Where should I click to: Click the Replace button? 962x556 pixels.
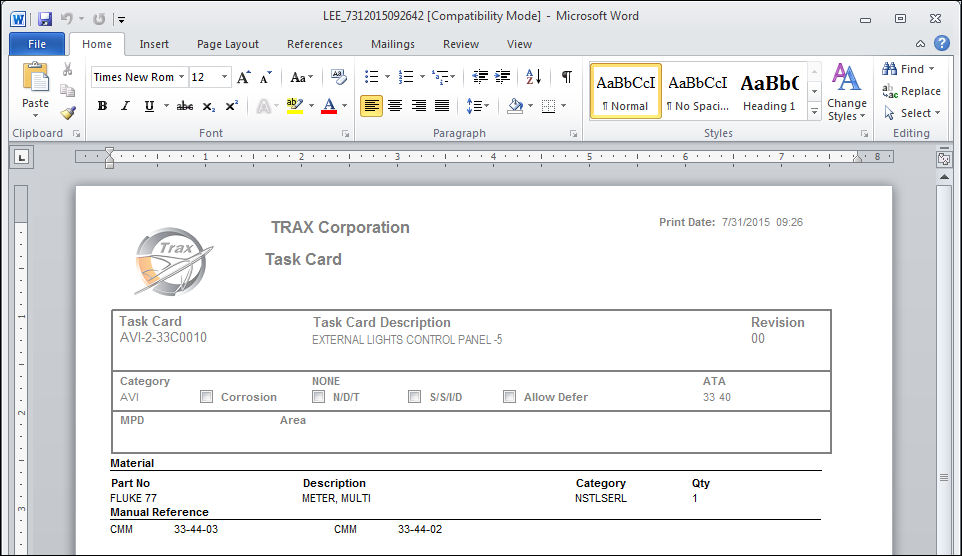click(911, 91)
